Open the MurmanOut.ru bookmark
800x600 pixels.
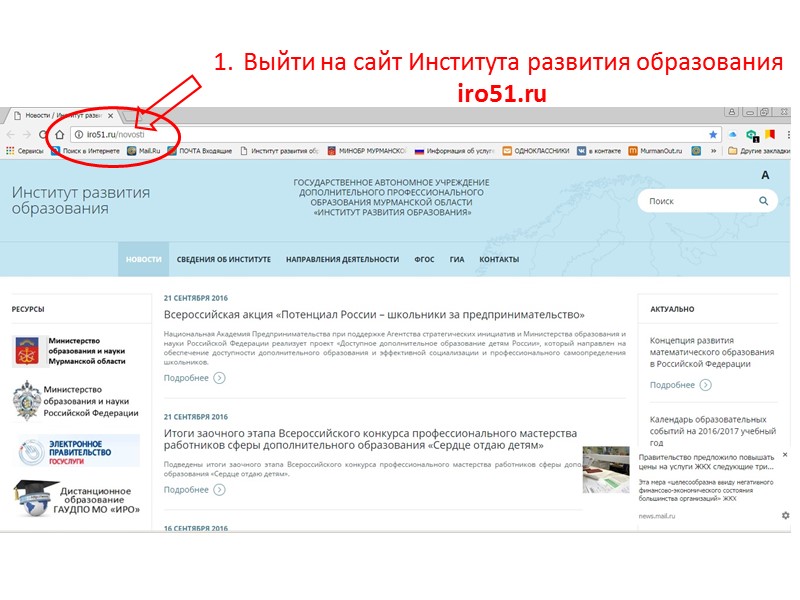click(655, 151)
